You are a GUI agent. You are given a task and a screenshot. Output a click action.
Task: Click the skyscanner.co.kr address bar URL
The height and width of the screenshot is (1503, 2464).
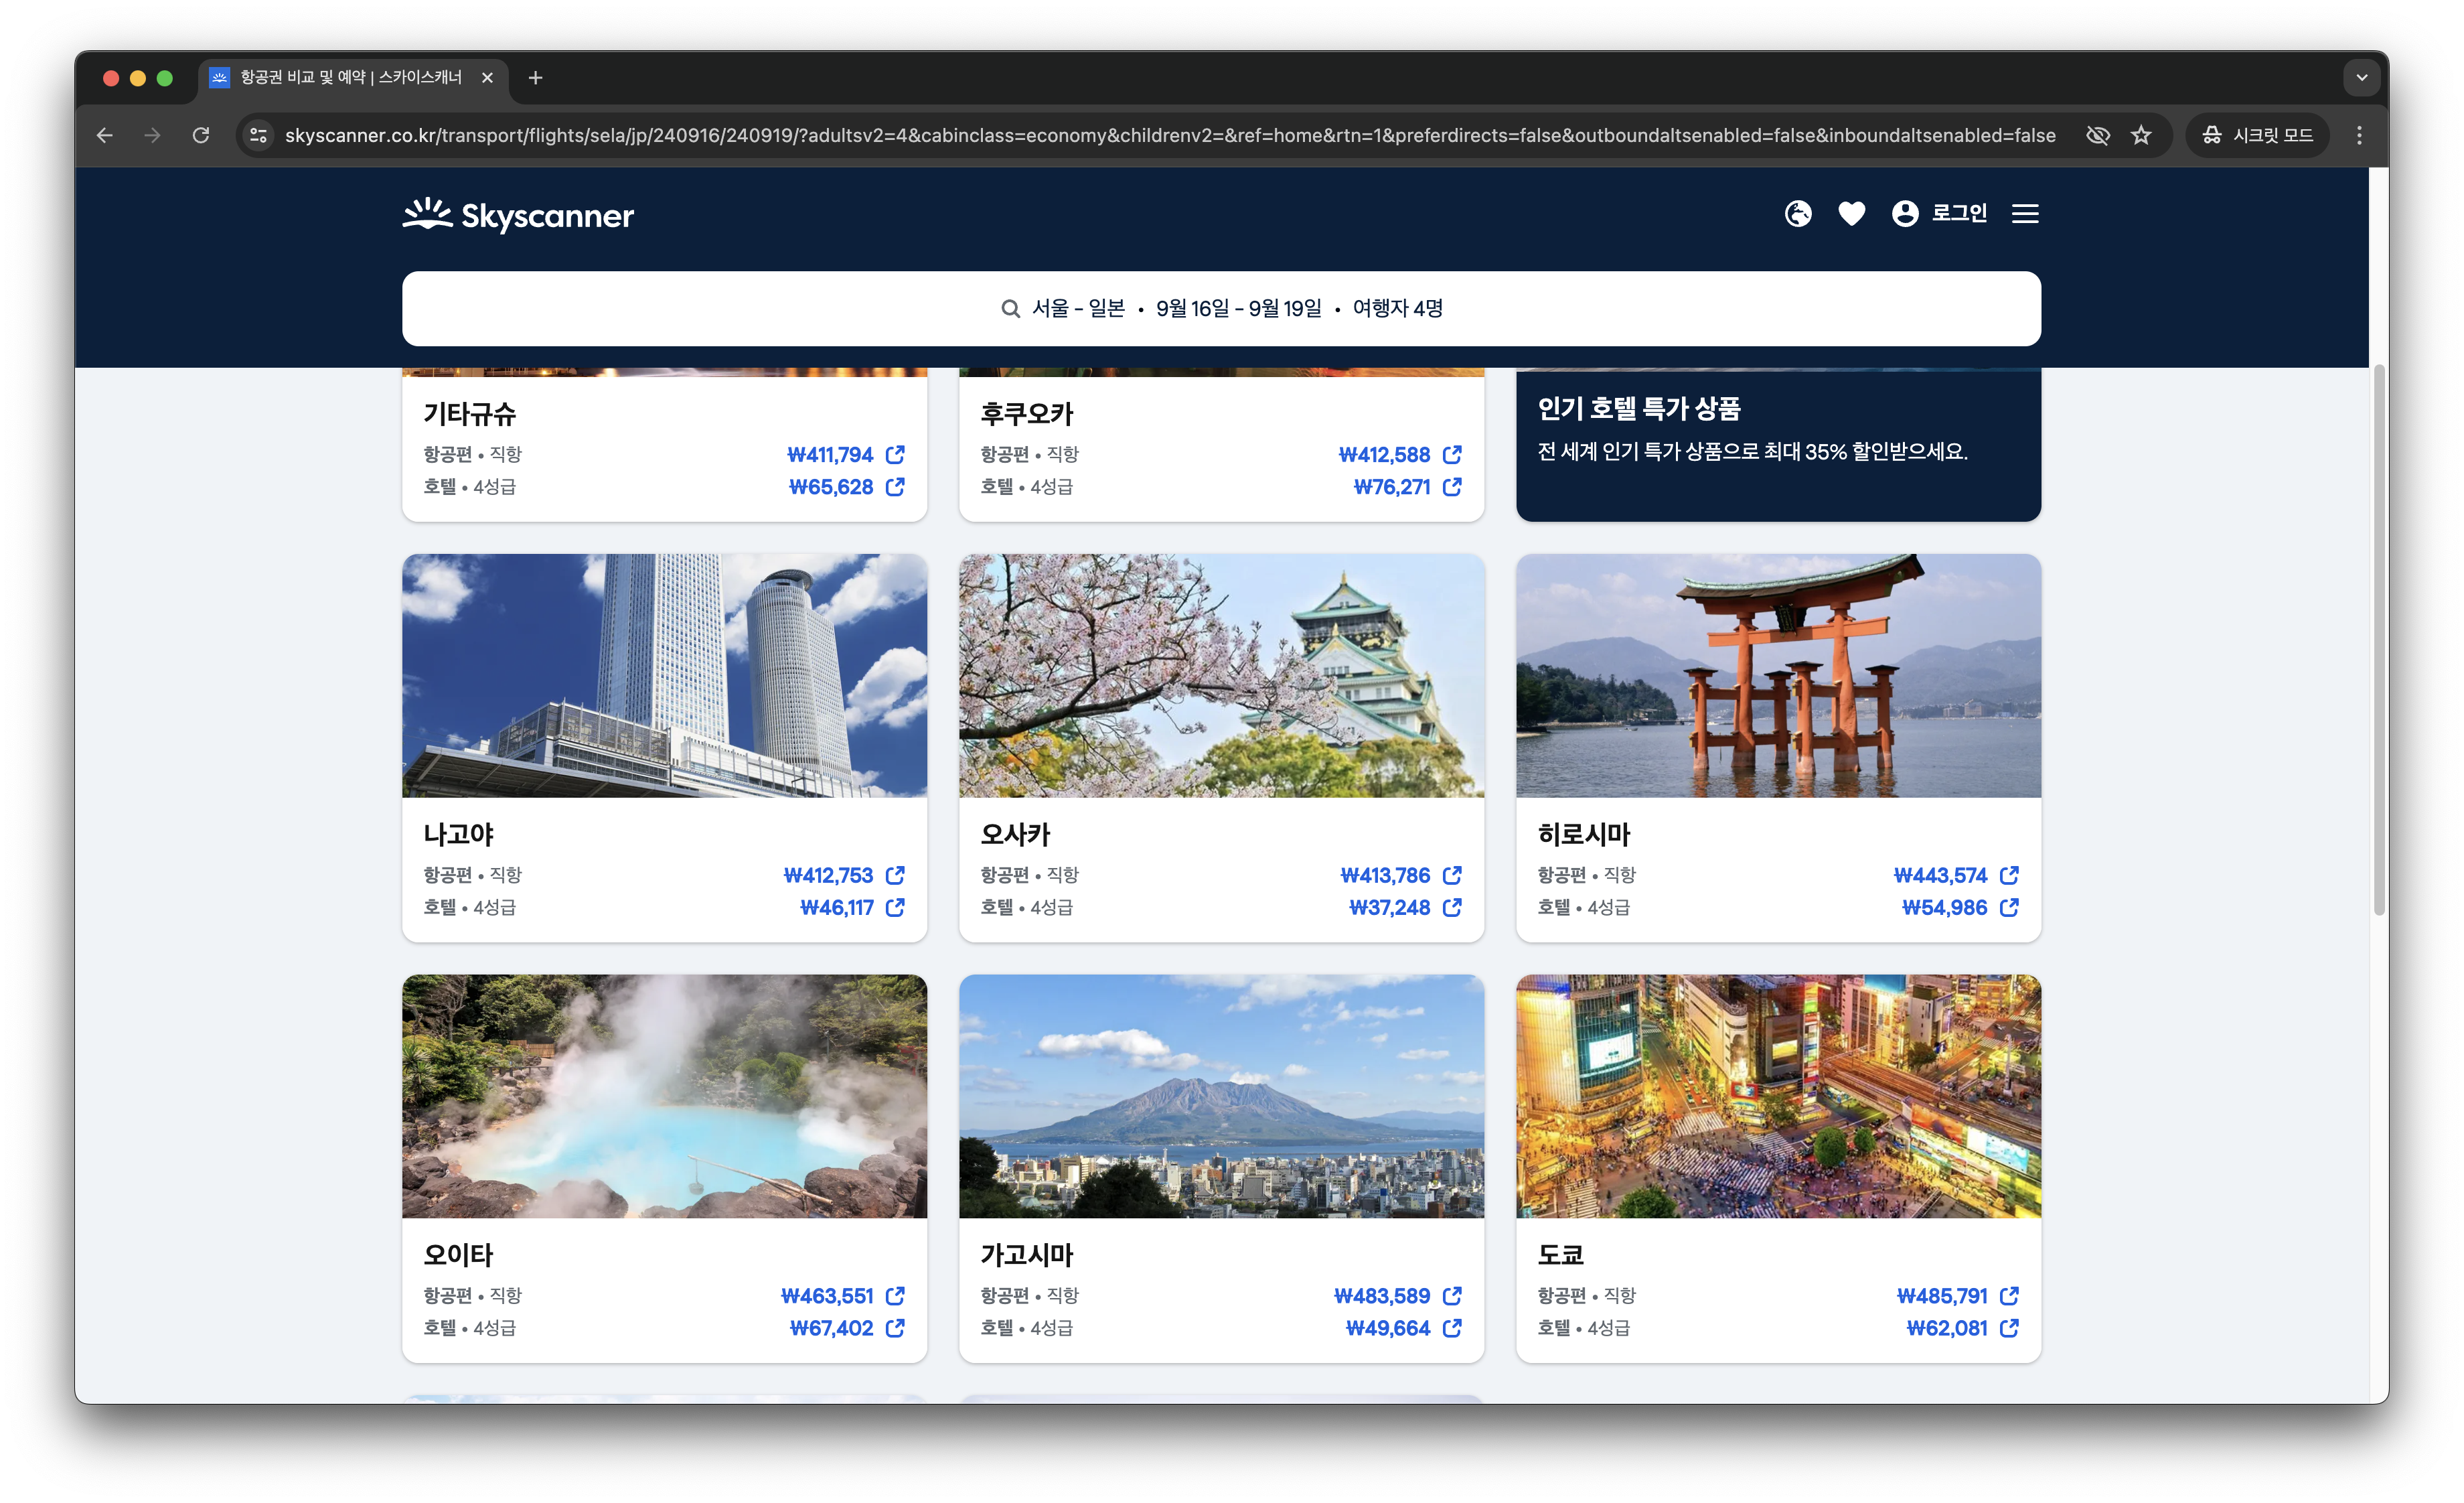1170,135
